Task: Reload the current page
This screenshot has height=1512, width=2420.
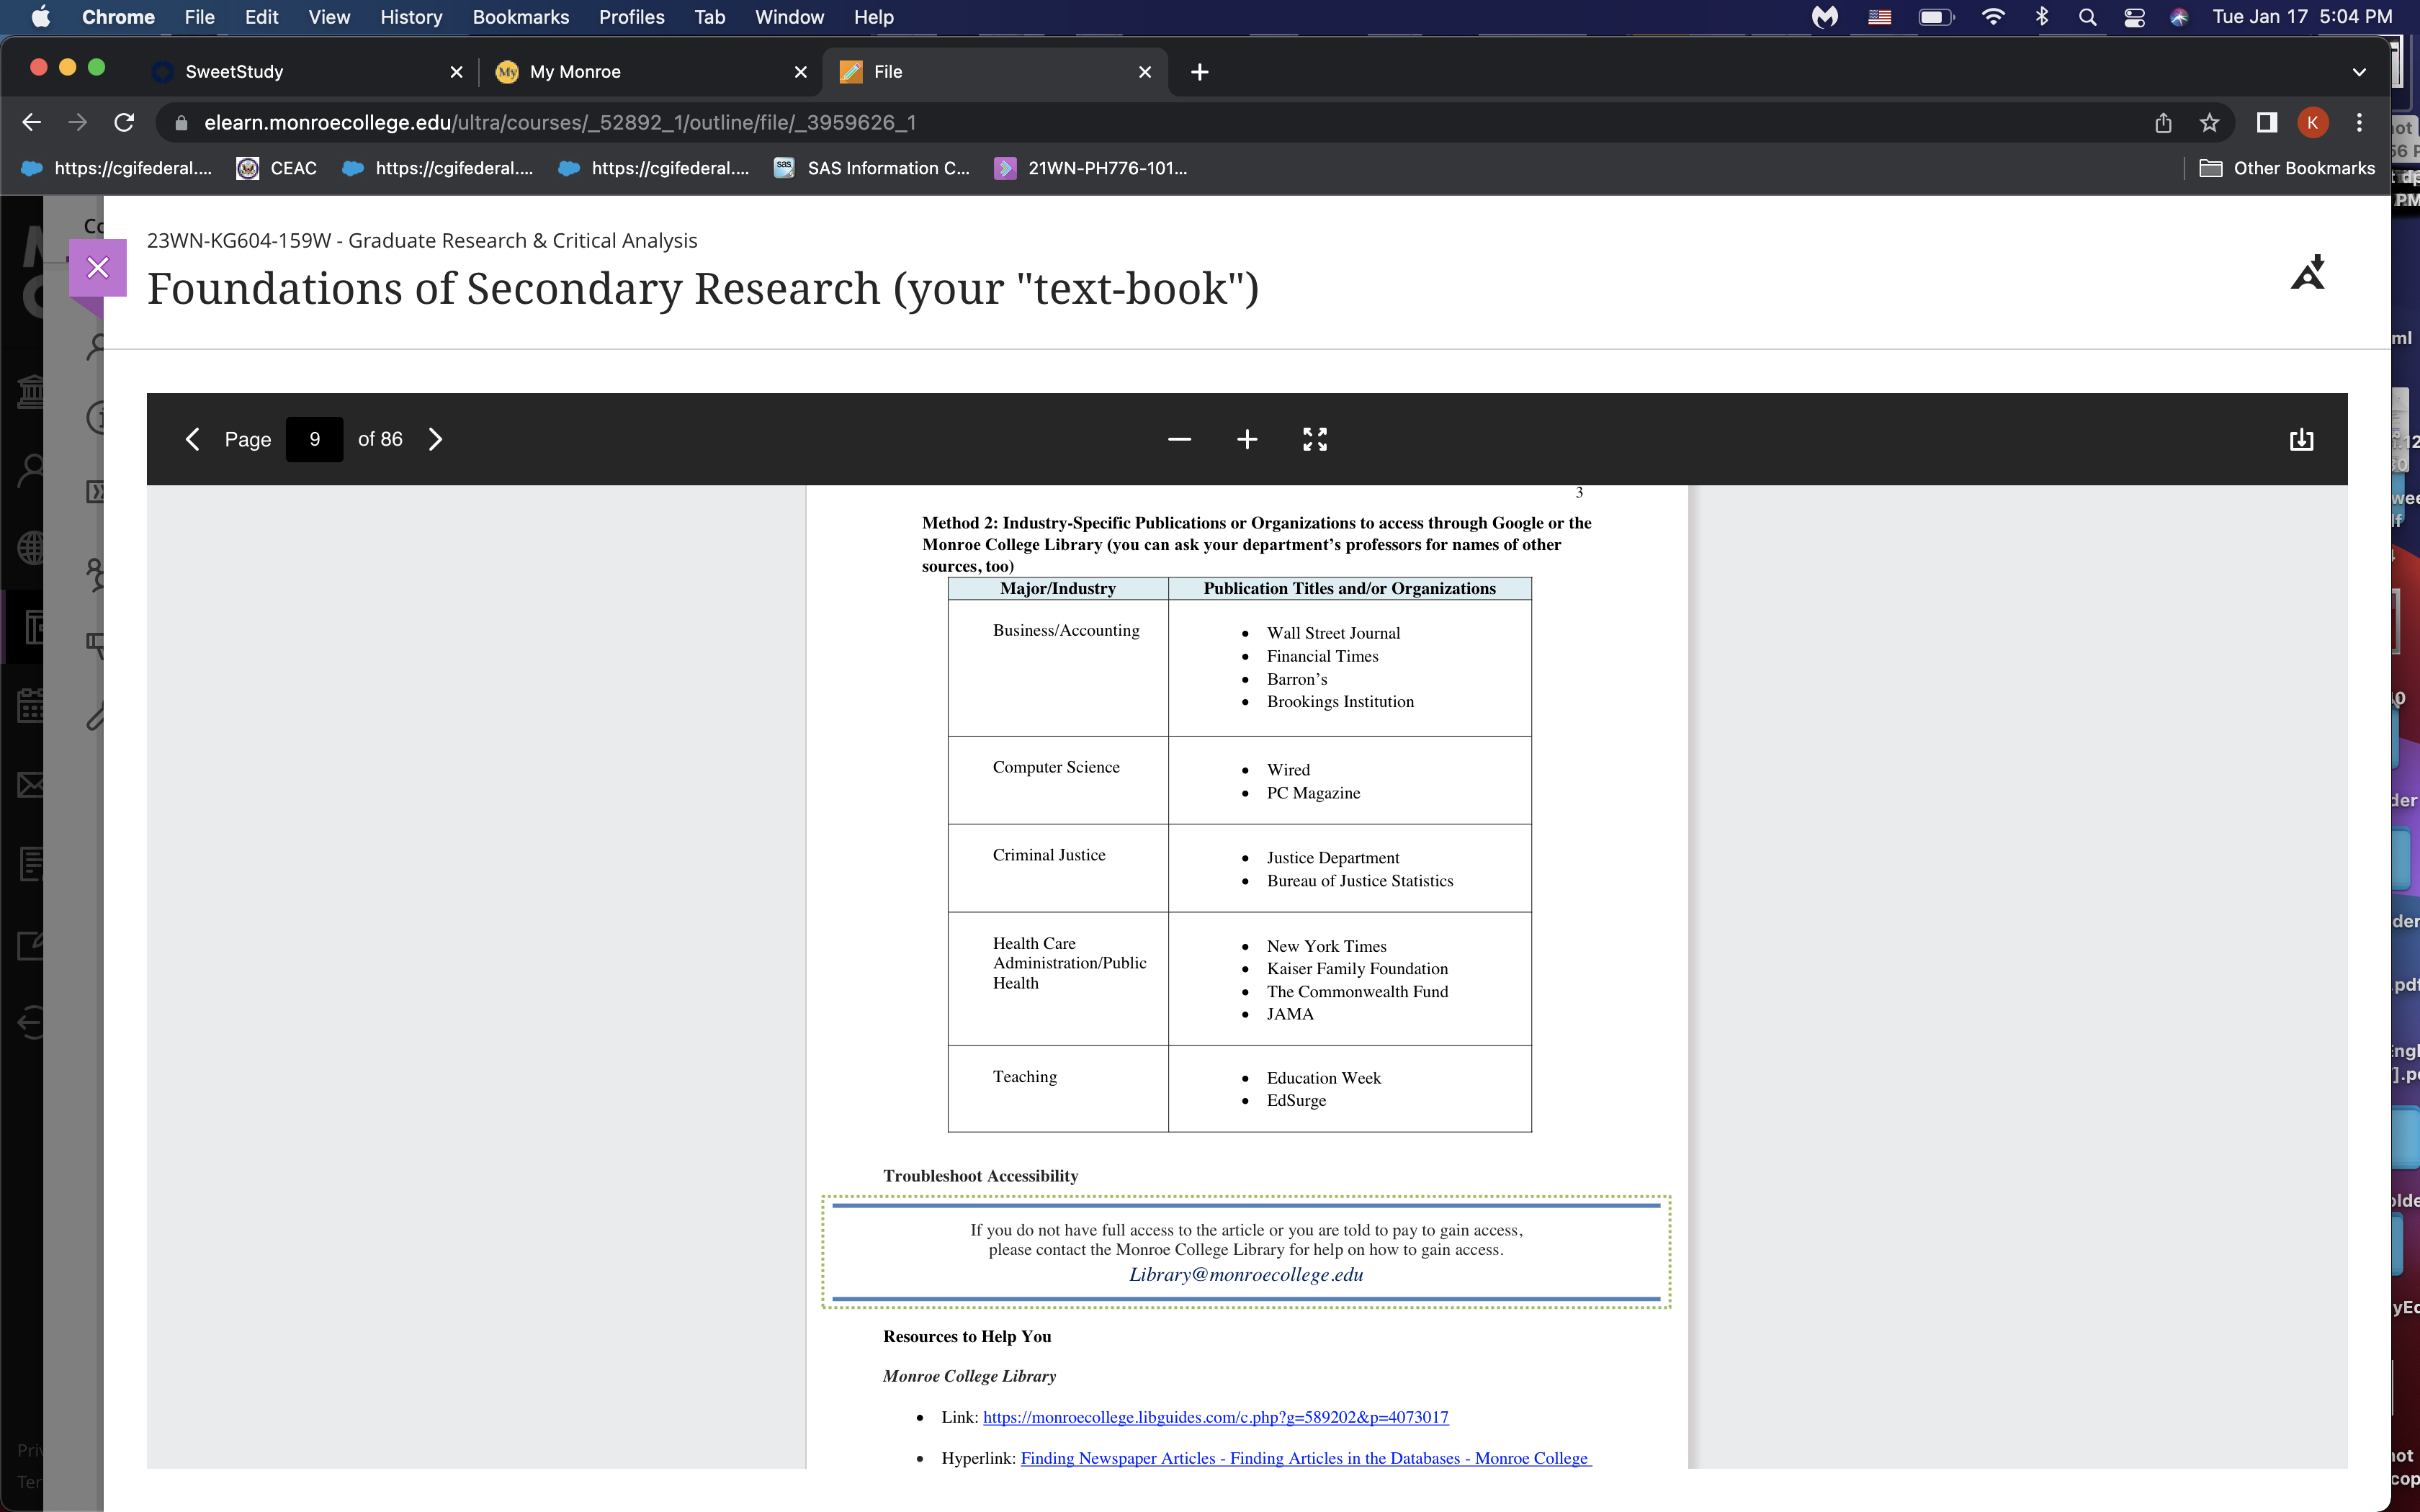Action: 124,122
